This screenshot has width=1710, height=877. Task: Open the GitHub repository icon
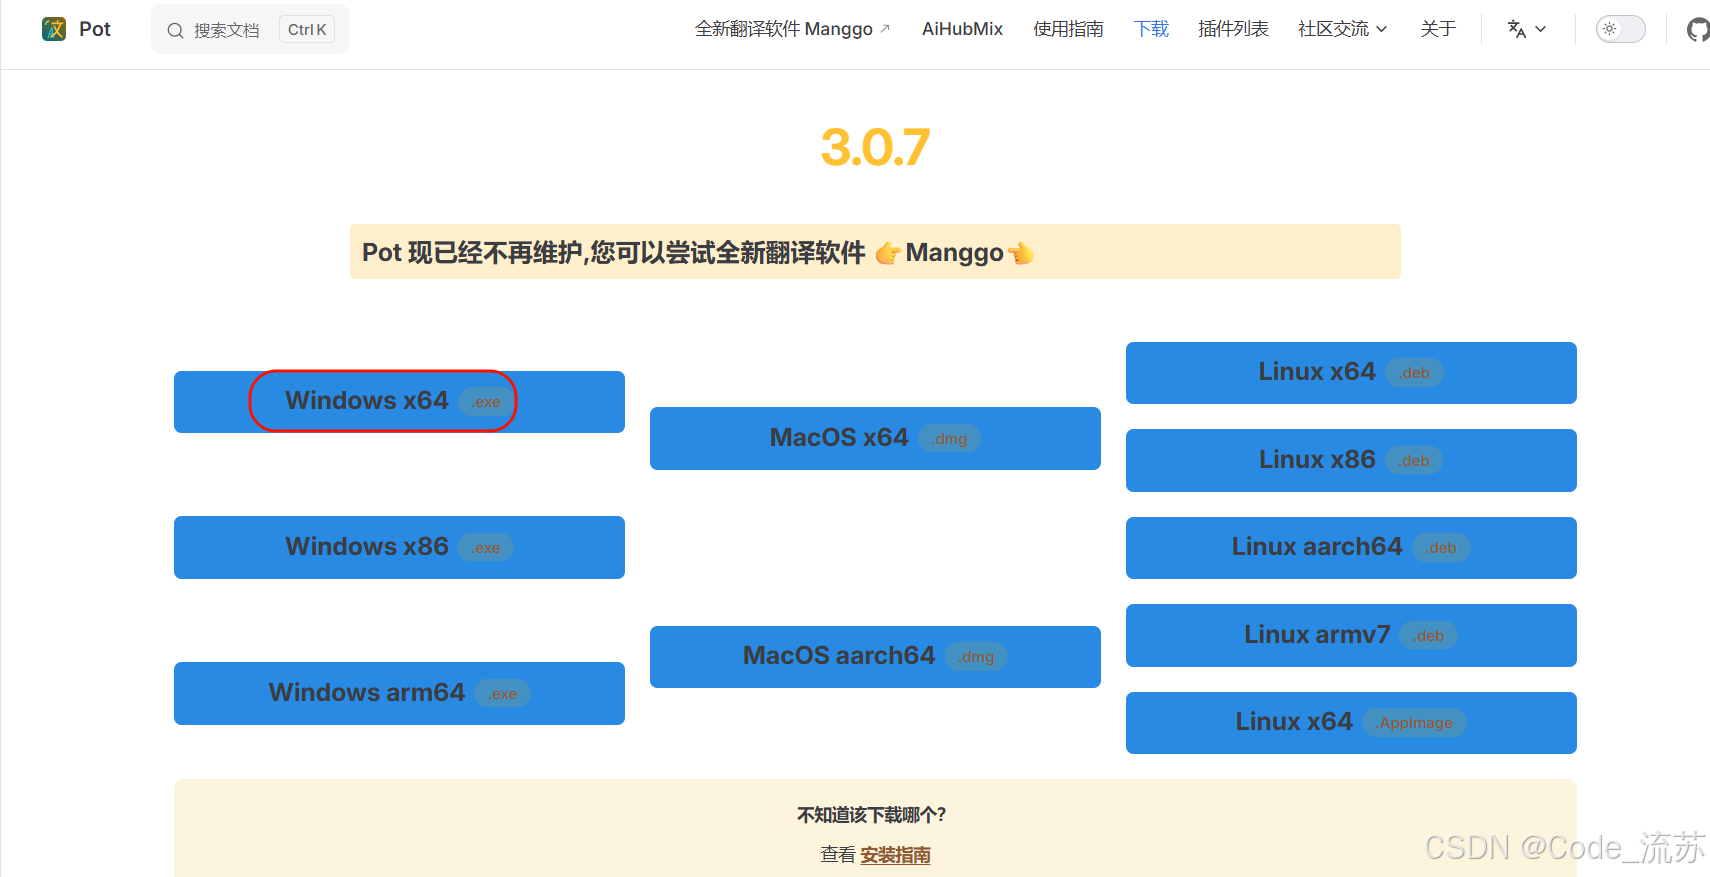[x=1698, y=30]
